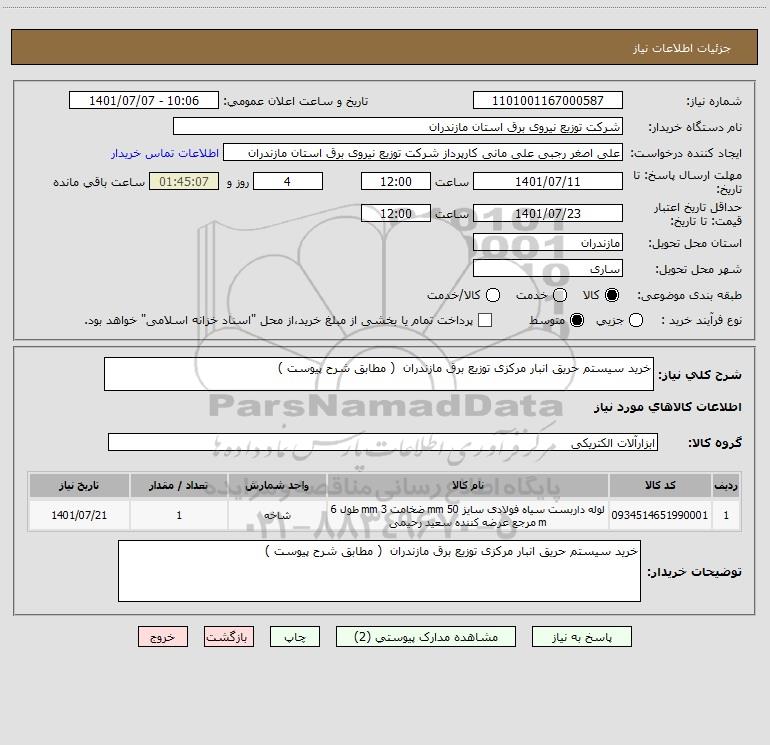Viewport: 770px width, 745px height.
Task: Select the متوسط purchase type radio
Action: (x=577, y=320)
